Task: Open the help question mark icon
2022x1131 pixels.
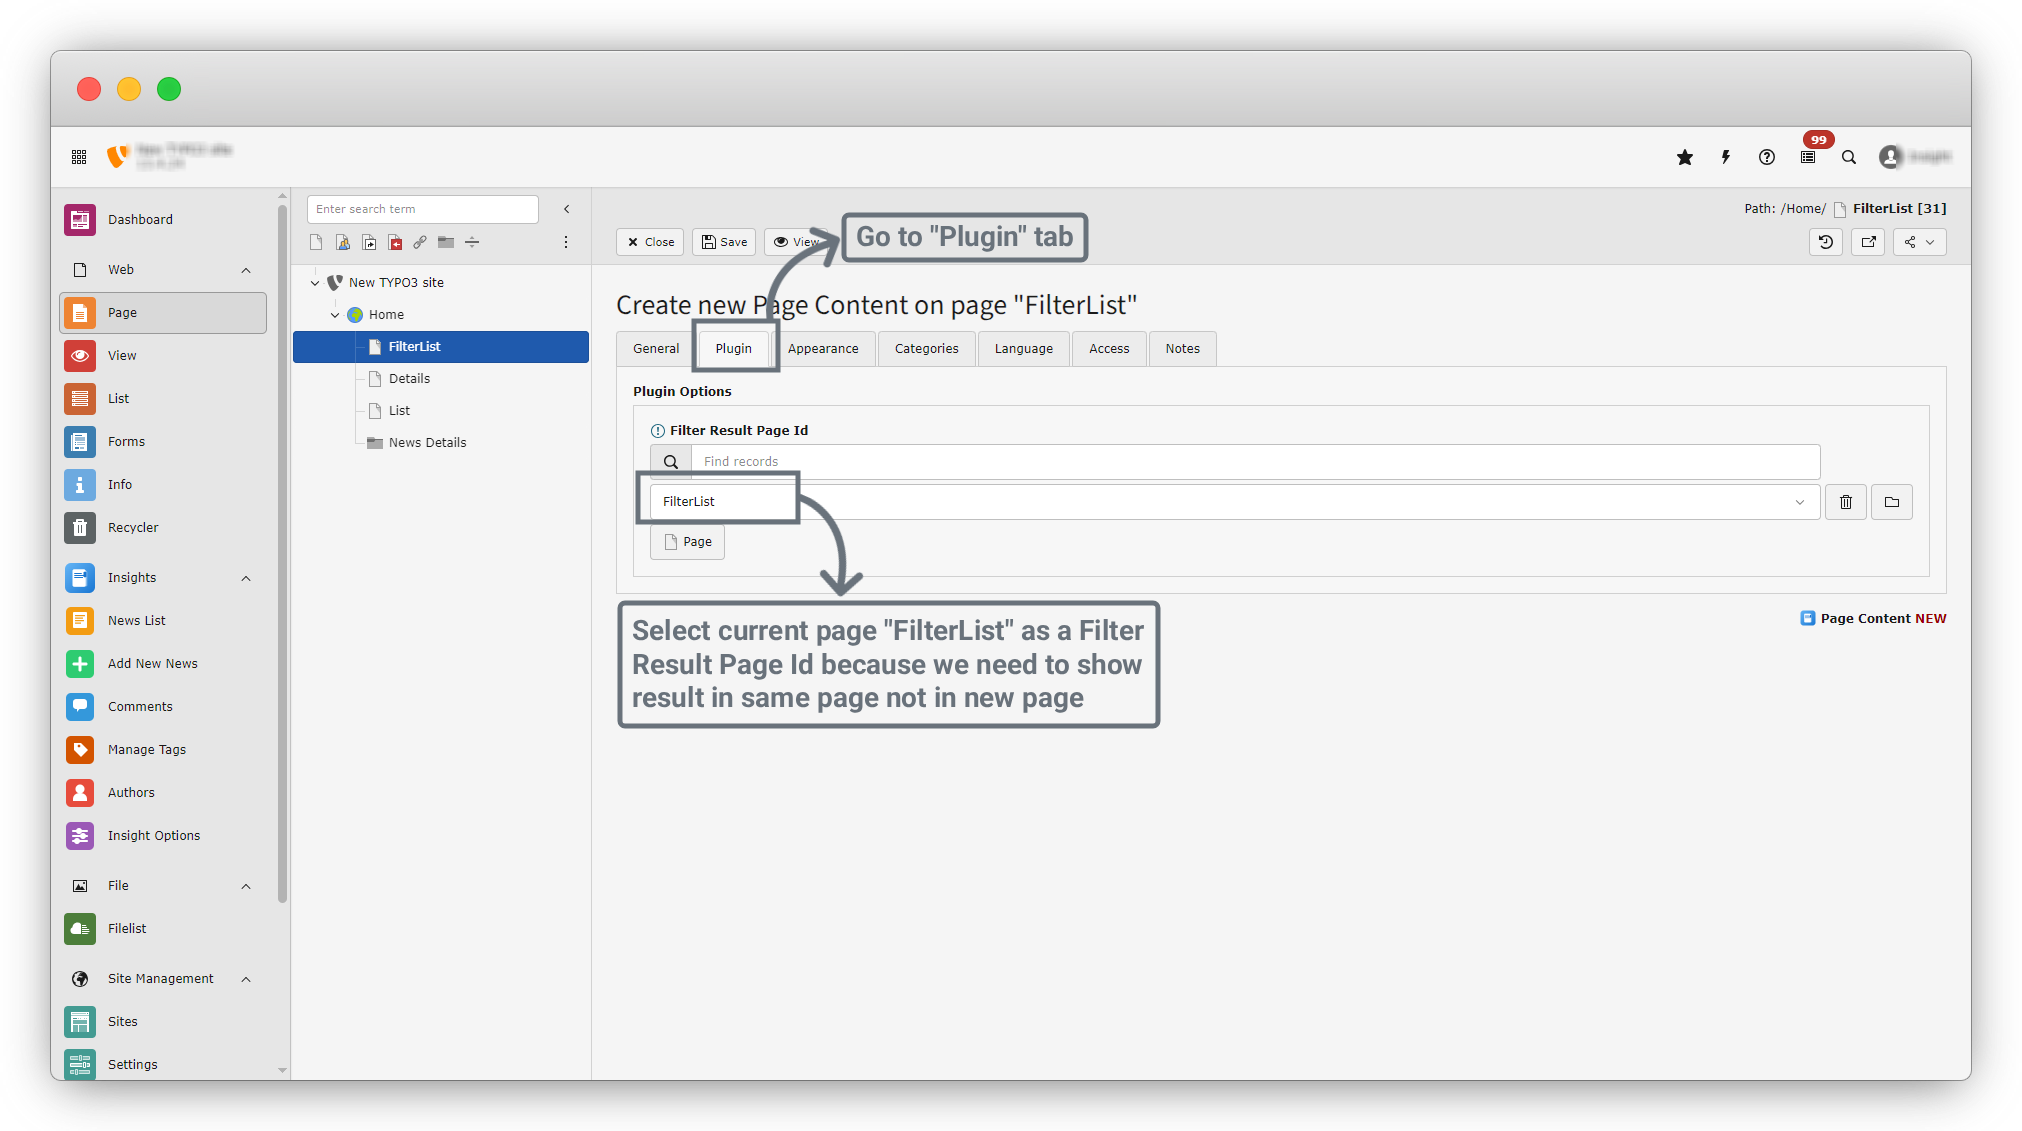Action: [1767, 157]
